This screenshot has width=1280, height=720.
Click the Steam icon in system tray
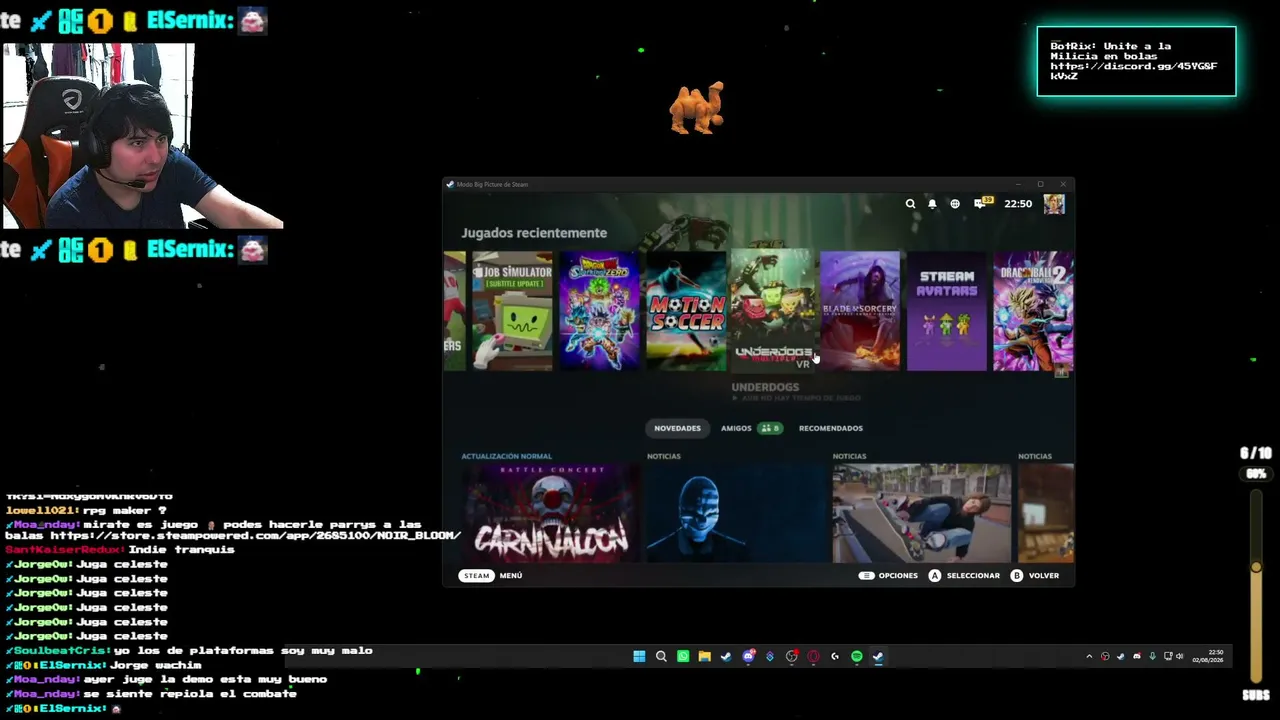(x=1120, y=657)
